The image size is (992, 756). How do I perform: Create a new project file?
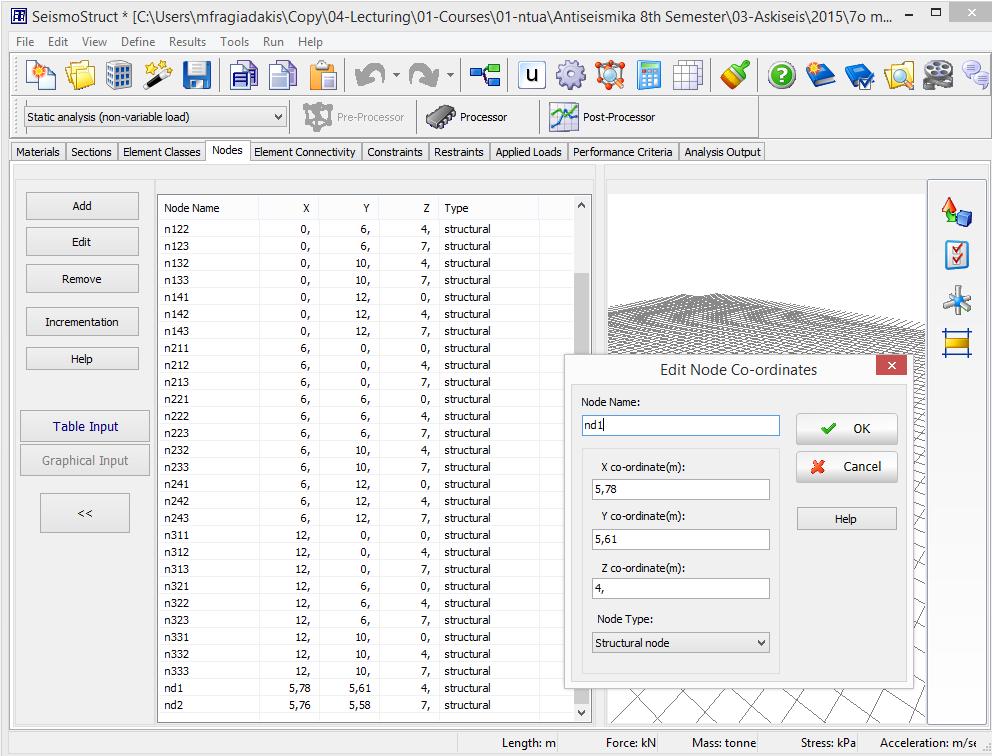click(x=40, y=75)
